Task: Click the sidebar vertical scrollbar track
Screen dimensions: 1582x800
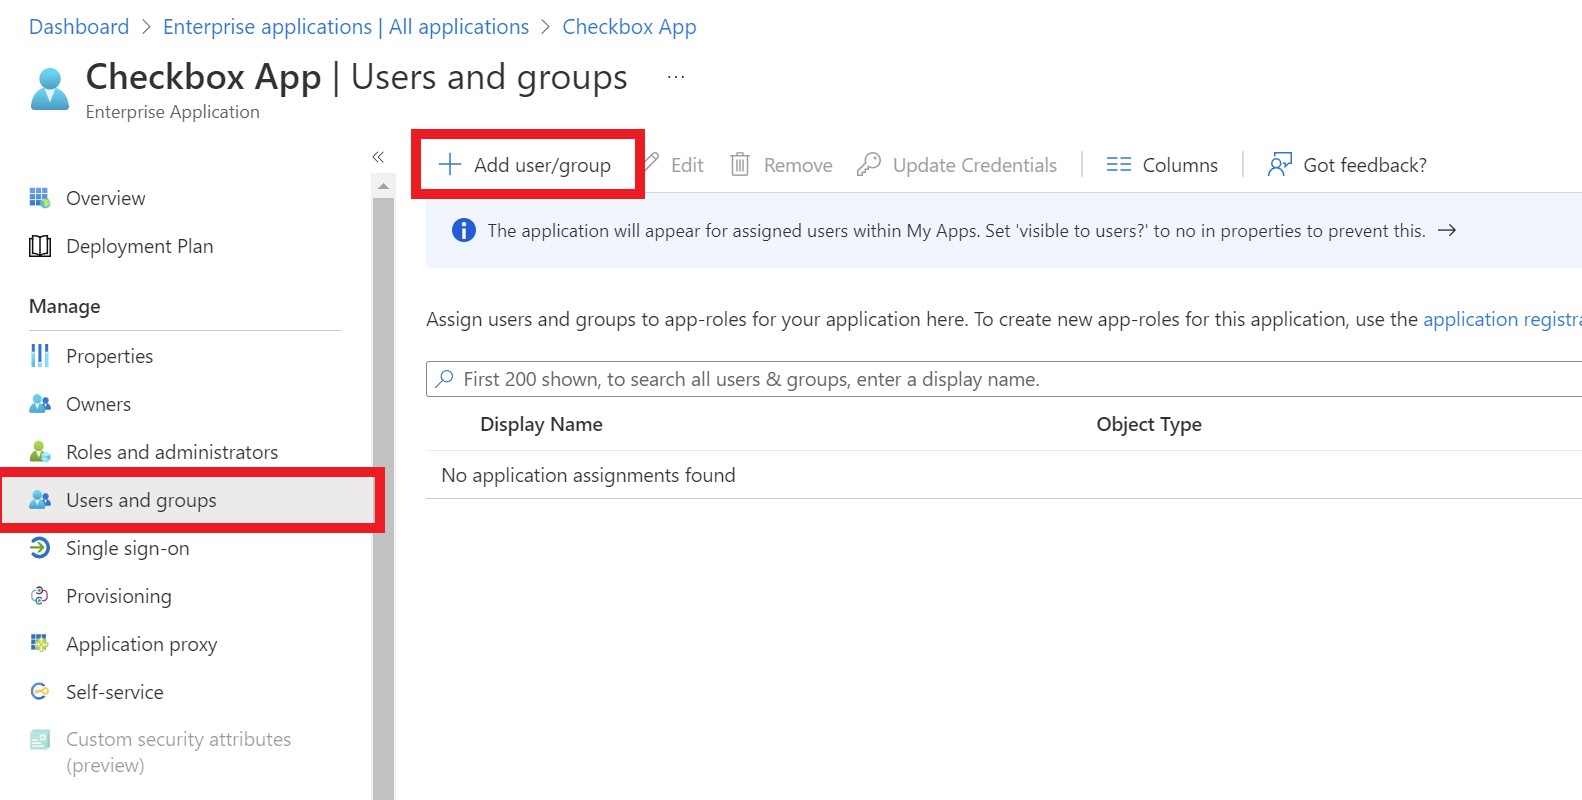Action: (383, 498)
